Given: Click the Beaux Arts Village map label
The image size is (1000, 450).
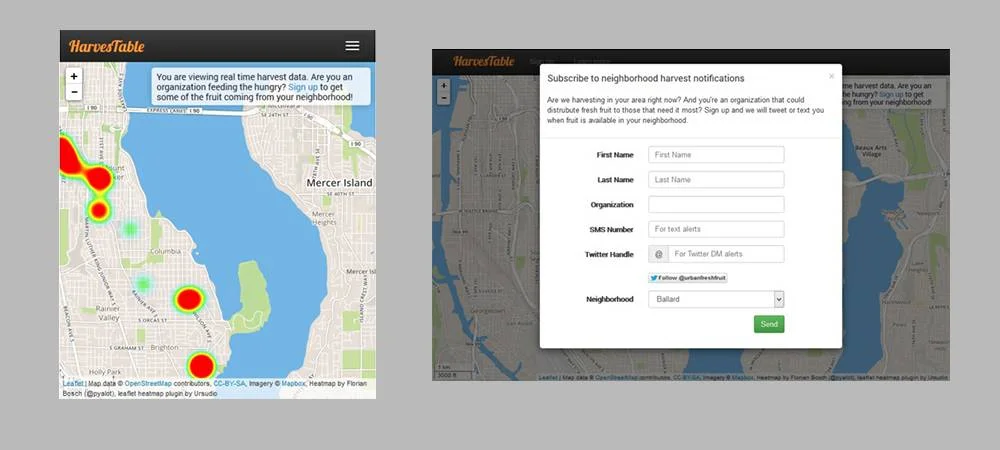Looking at the screenshot, I should pos(871,151).
